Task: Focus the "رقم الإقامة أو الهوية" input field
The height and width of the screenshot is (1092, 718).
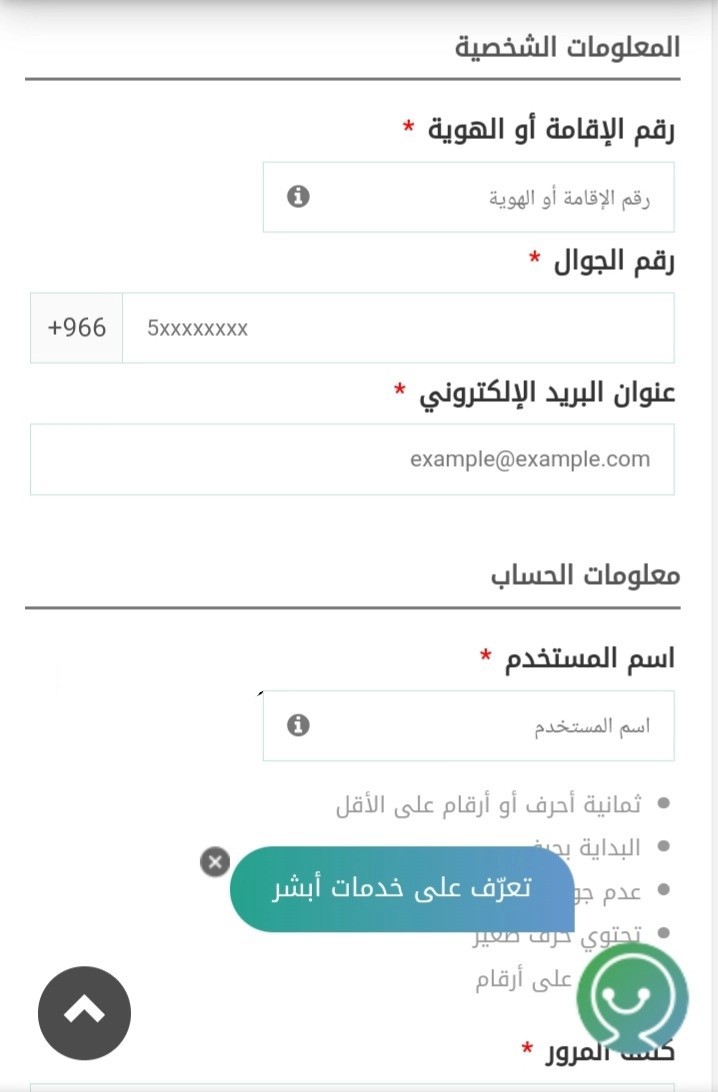Action: coord(469,197)
